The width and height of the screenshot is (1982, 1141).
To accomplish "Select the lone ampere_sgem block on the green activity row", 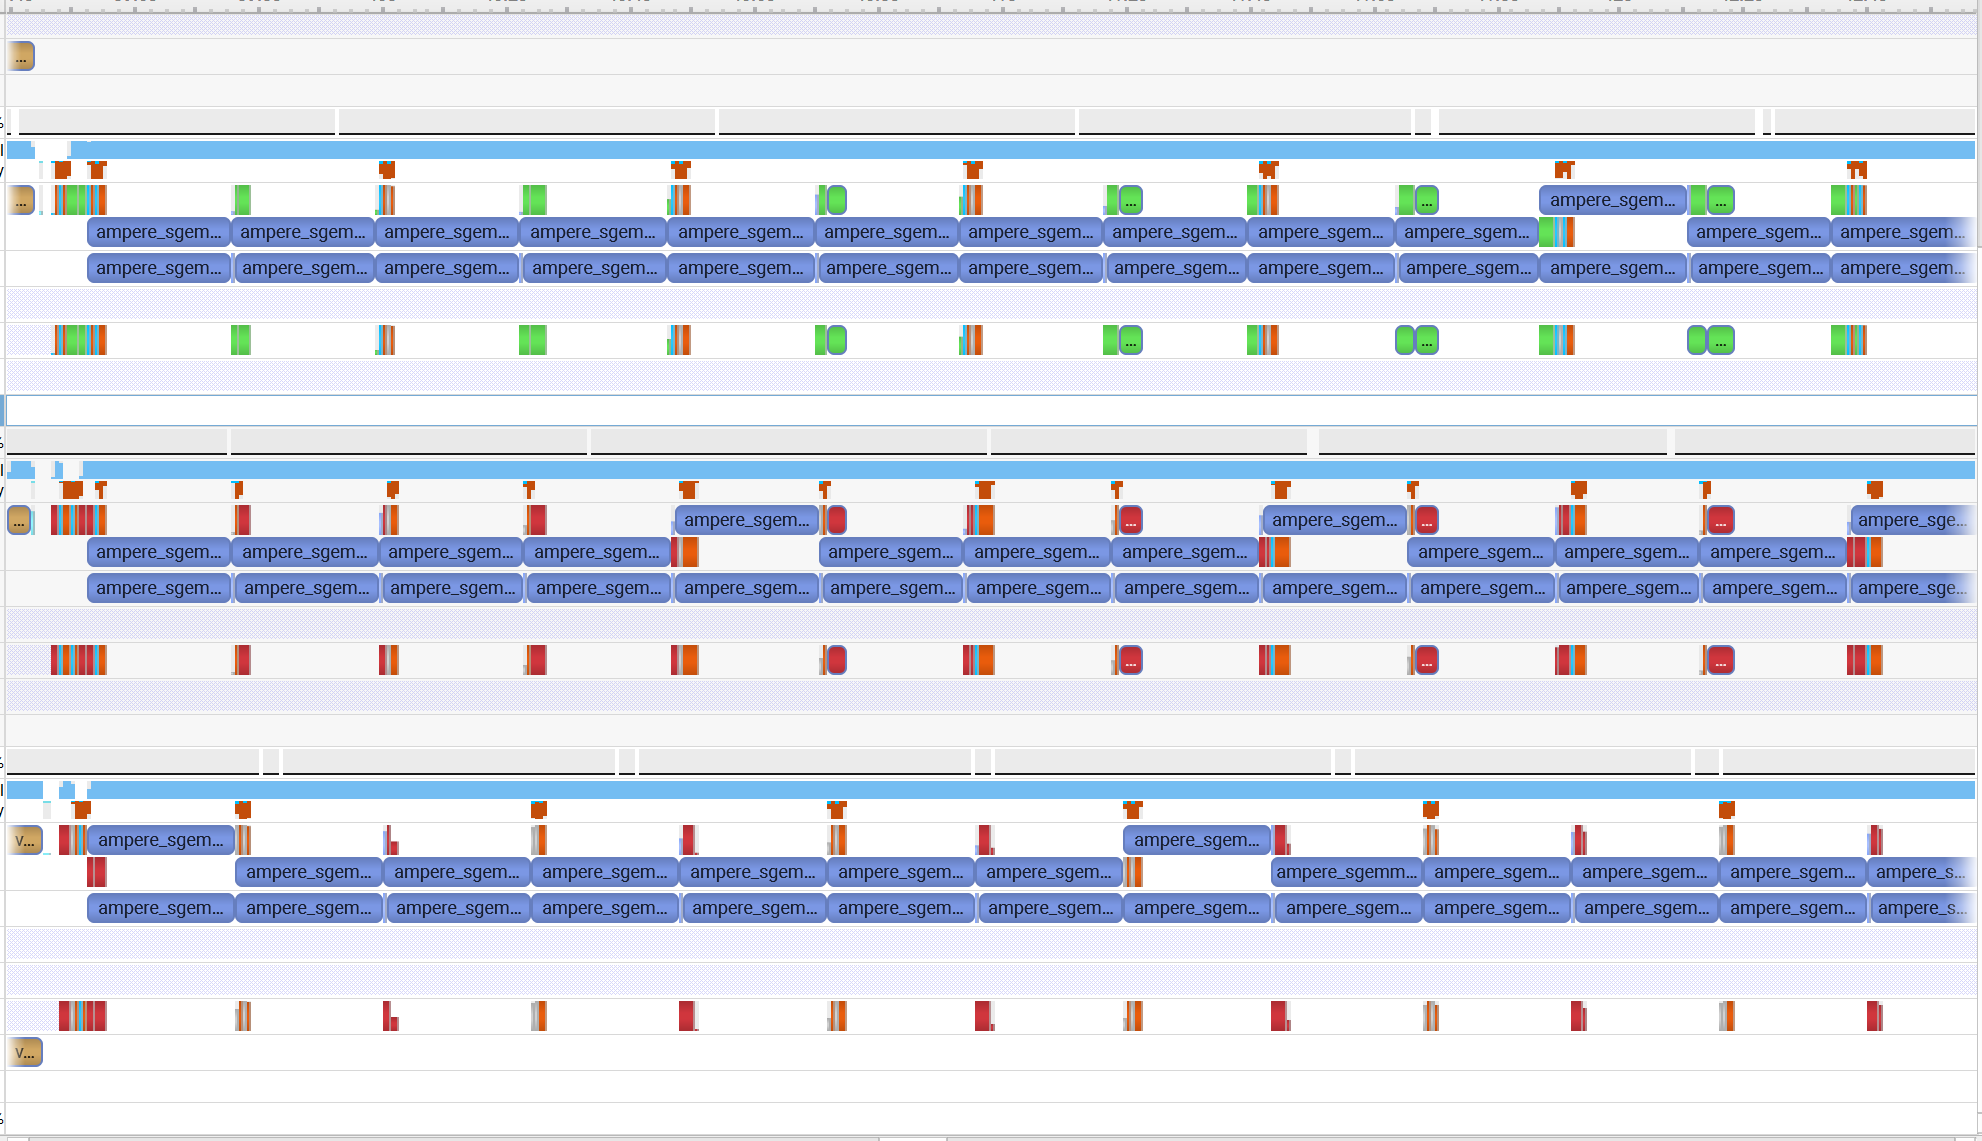I will tap(1612, 200).
